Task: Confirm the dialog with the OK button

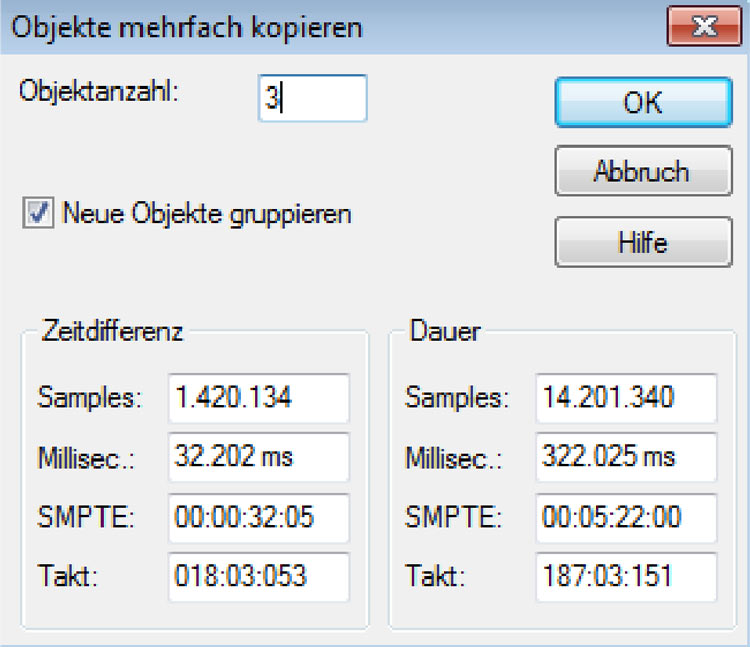Action: 643,102
